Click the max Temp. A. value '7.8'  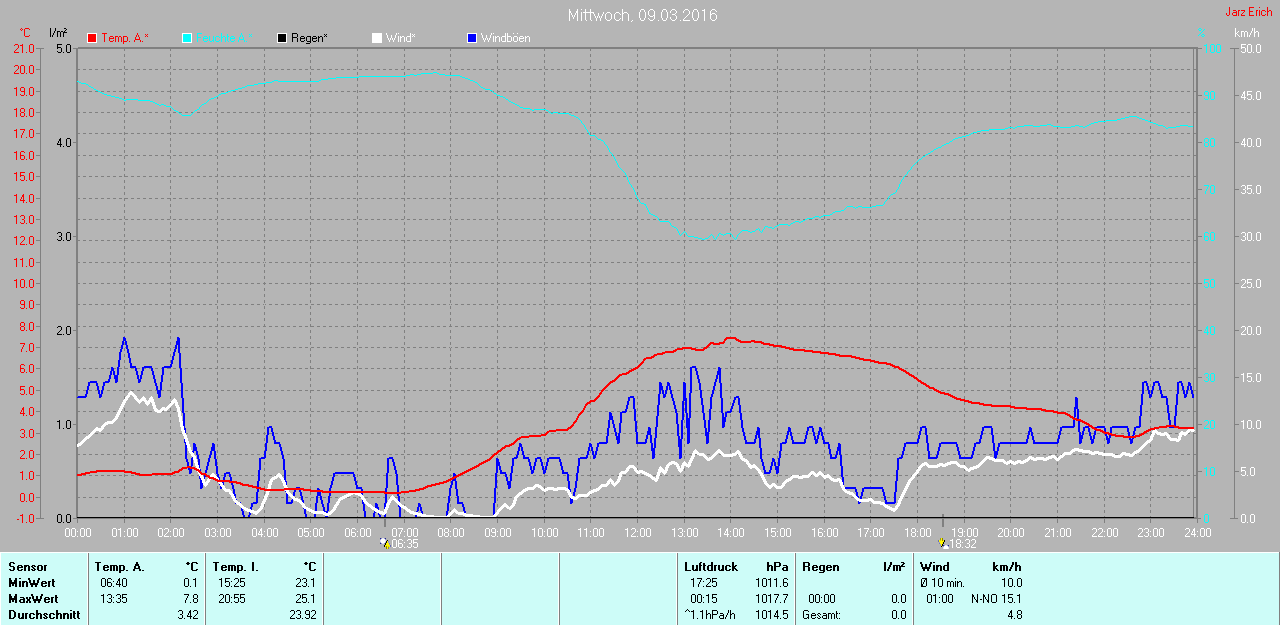(190, 599)
